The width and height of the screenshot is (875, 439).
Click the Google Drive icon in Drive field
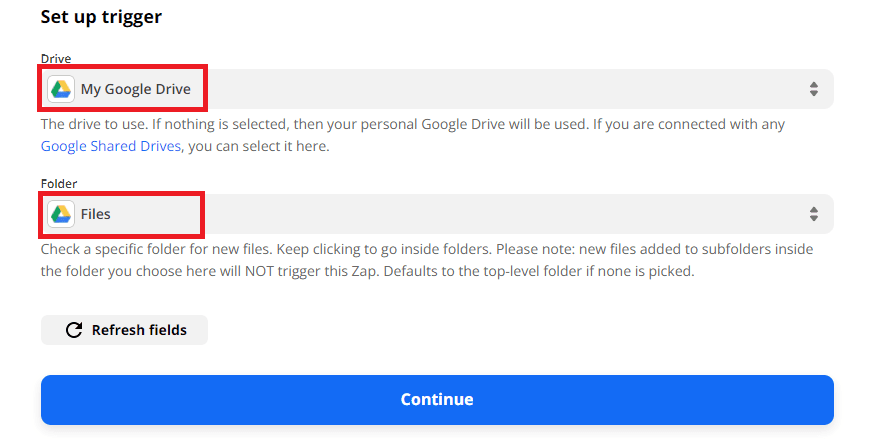pyautogui.click(x=61, y=89)
